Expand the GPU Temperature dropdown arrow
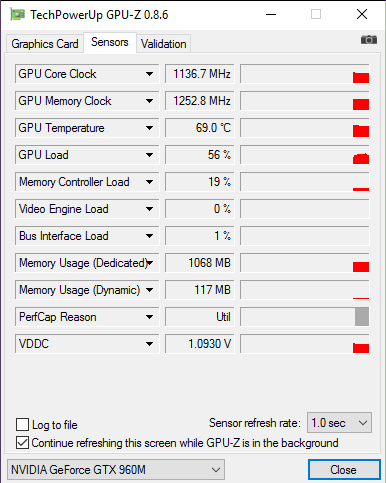This screenshot has height=483, width=386. tap(149, 128)
